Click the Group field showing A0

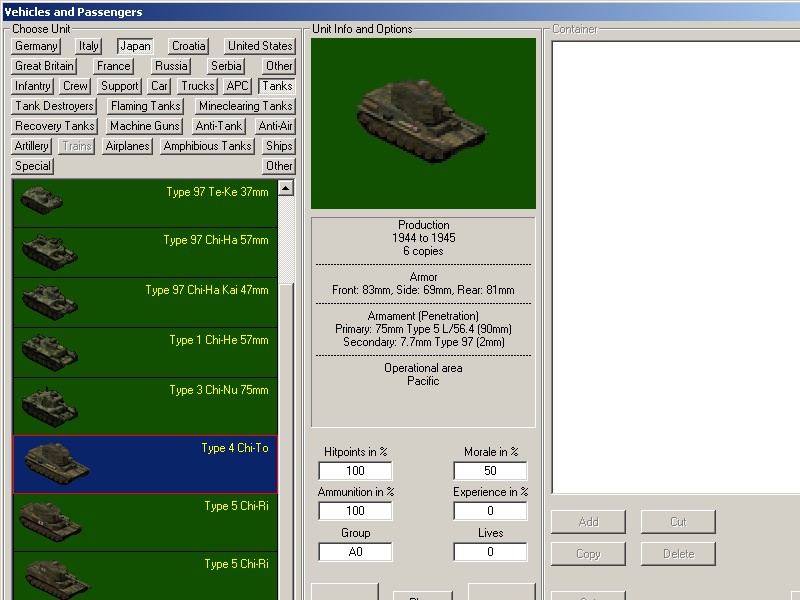pos(355,552)
